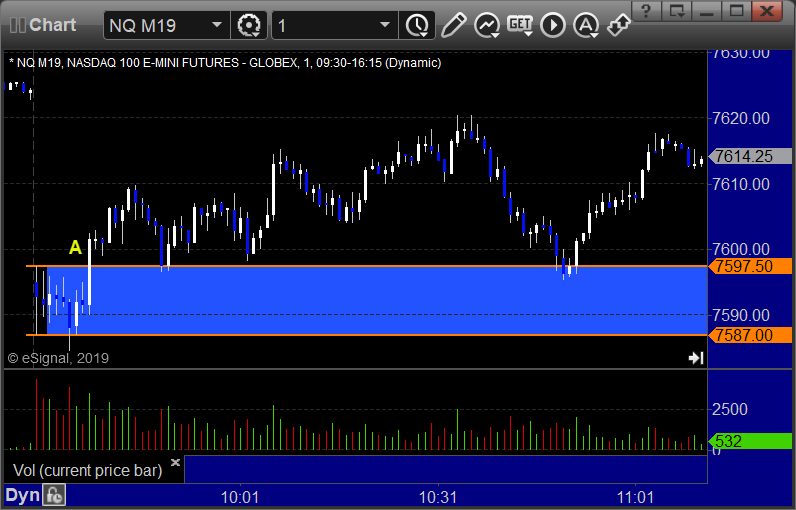The image size is (796, 510).
Task: Close the chart window
Action: (x=767, y=11)
